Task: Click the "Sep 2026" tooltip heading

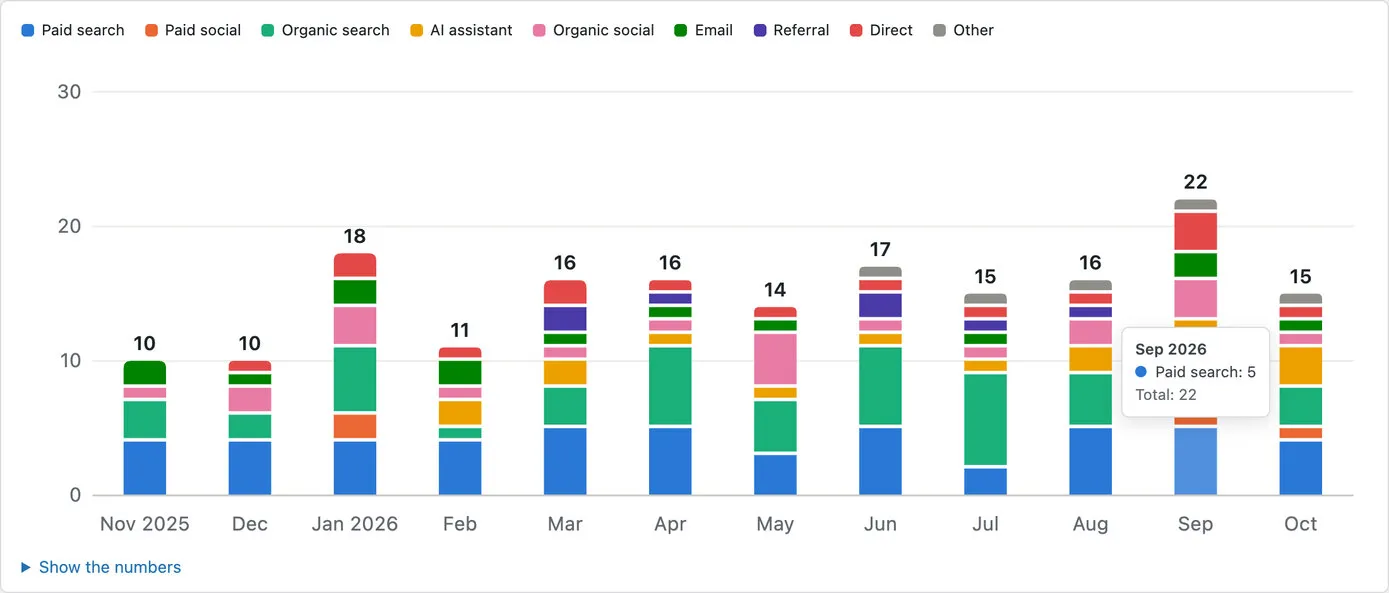Action: click(1171, 349)
